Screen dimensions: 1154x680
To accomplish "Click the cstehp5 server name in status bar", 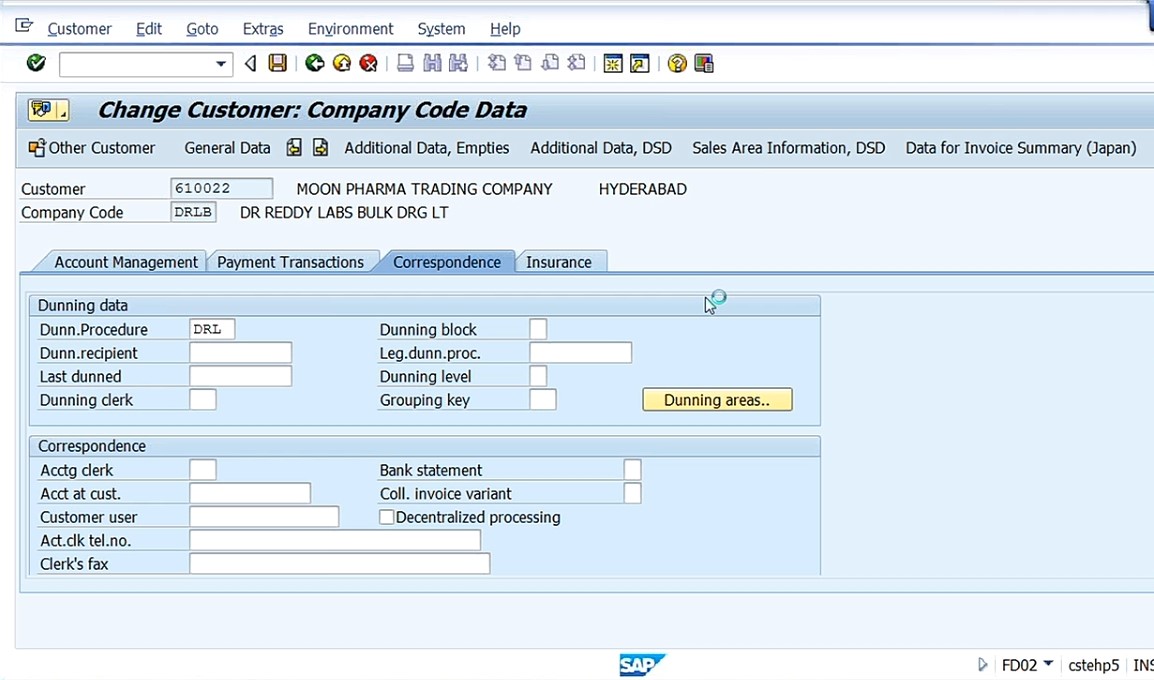I will coord(1094,665).
